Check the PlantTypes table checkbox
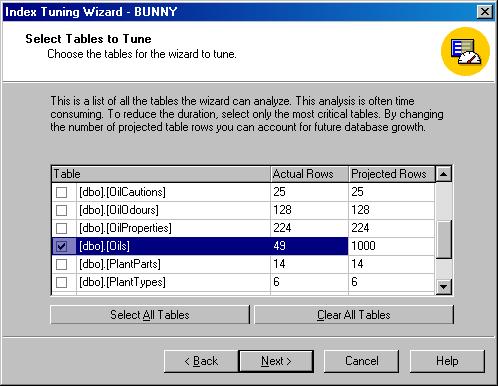 [61, 282]
